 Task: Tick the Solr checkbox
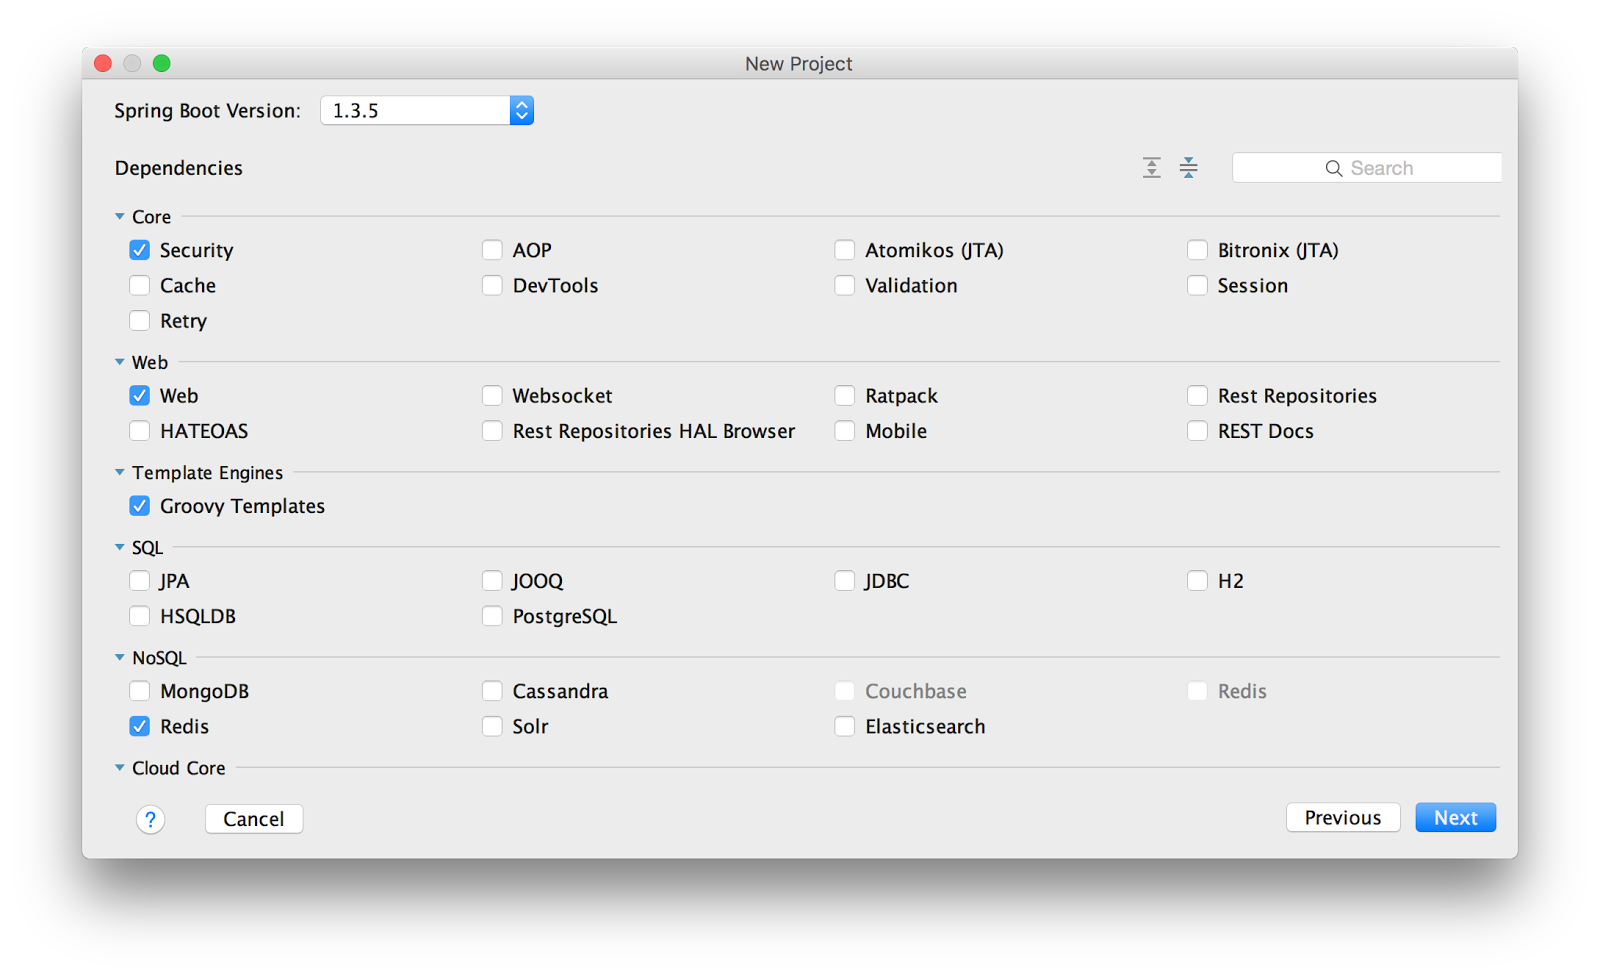[492, 726]
